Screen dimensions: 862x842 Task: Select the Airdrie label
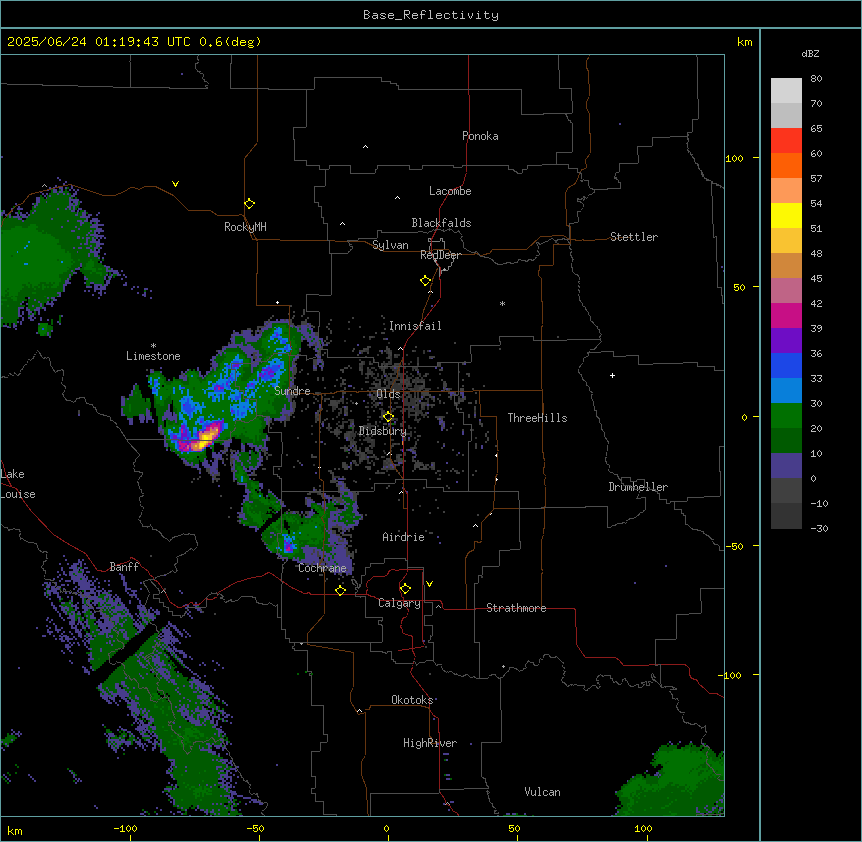[403, 537]
